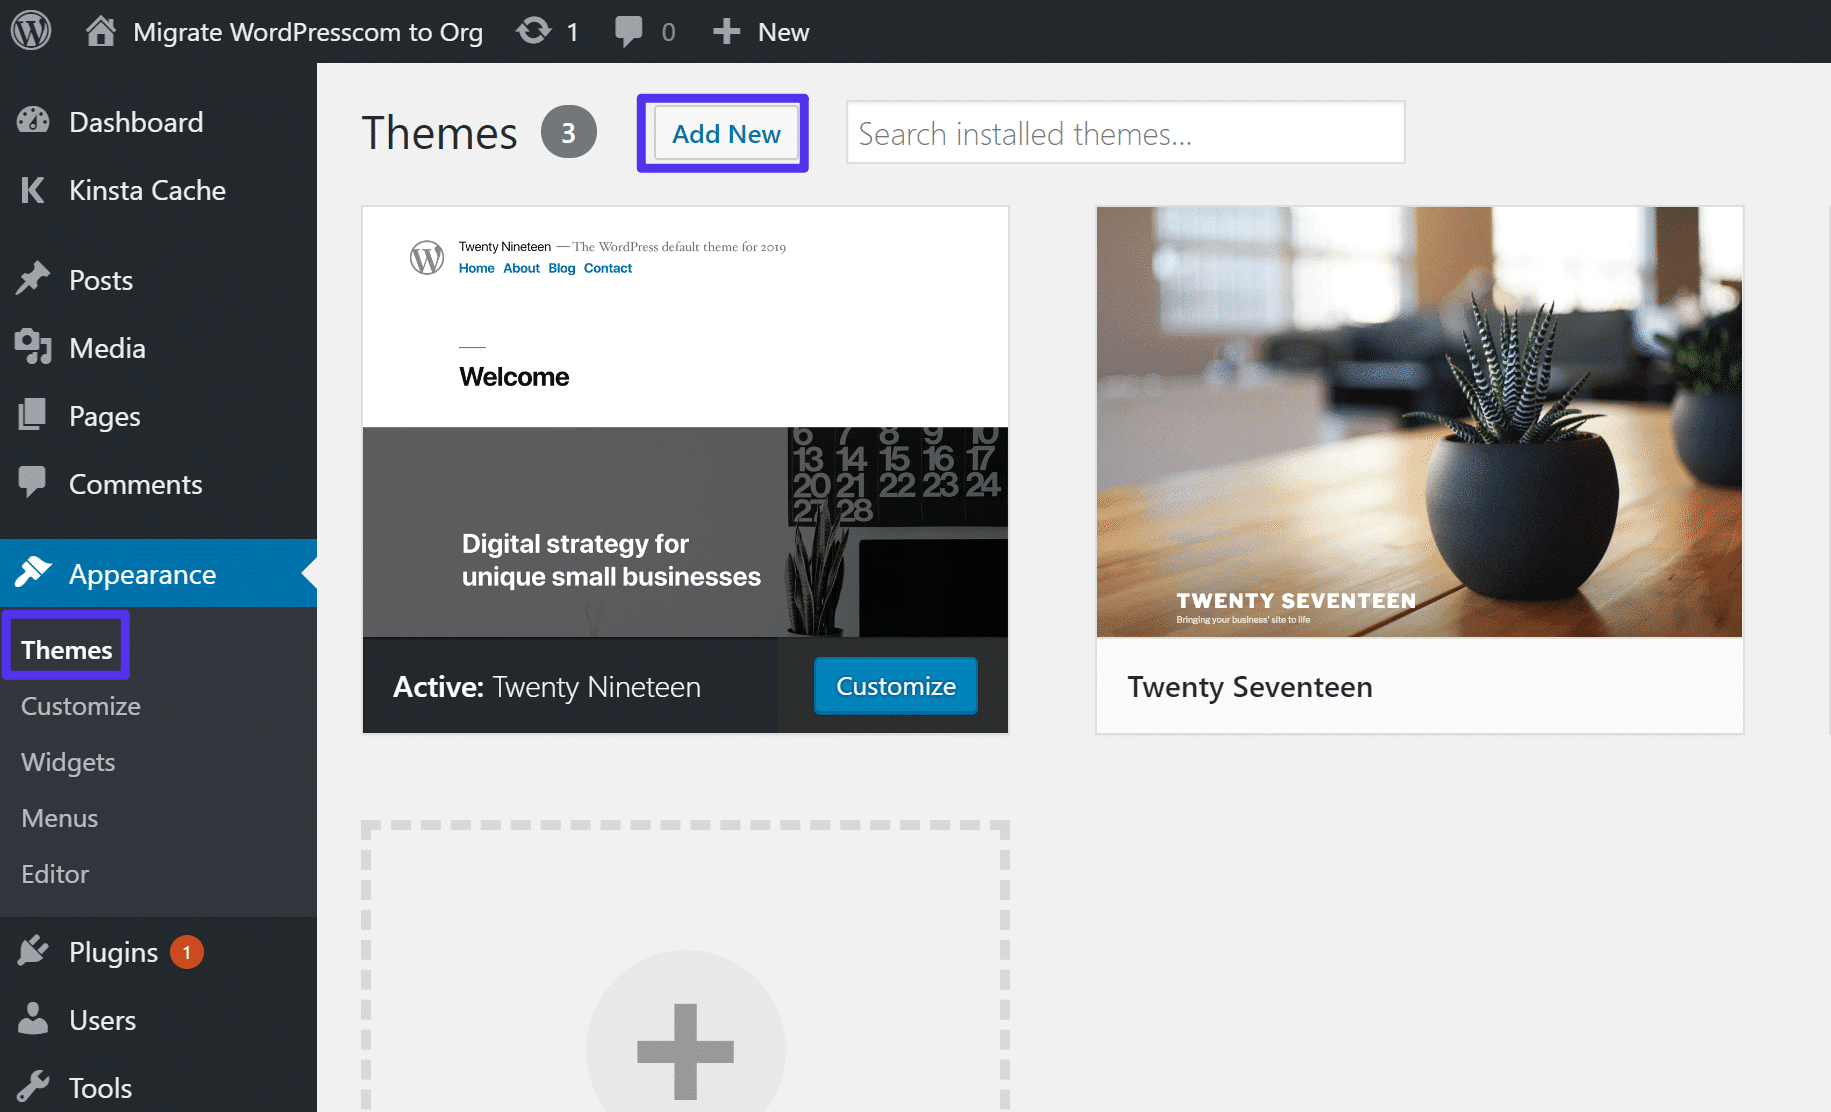
Task: Click the Tools wrench icon
Action: point(33,1087)
